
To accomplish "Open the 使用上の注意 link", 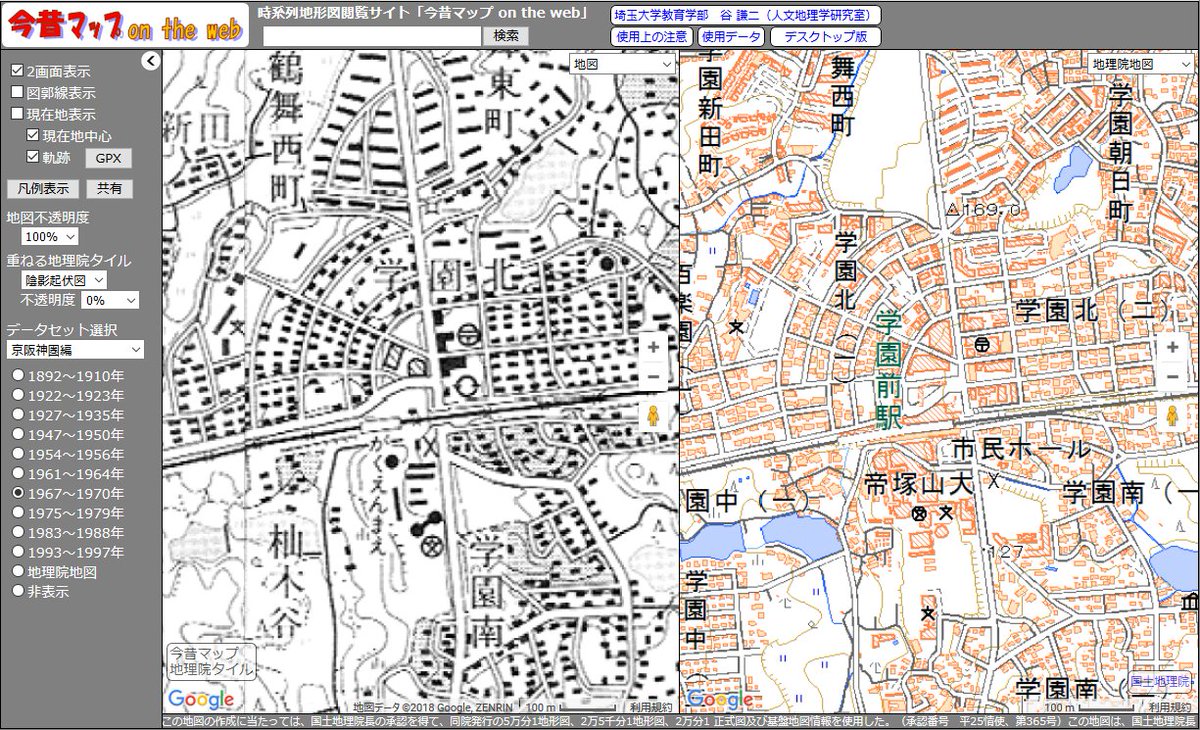I will [x=651, y=37].
